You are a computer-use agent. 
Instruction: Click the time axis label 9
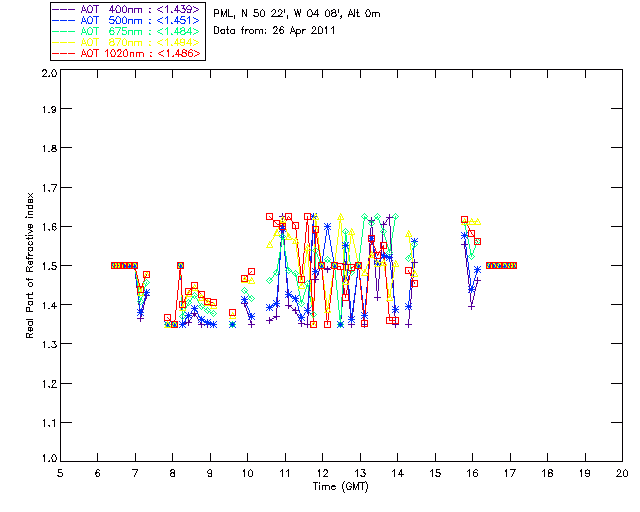pyautogui.click(x=210, y=473)
